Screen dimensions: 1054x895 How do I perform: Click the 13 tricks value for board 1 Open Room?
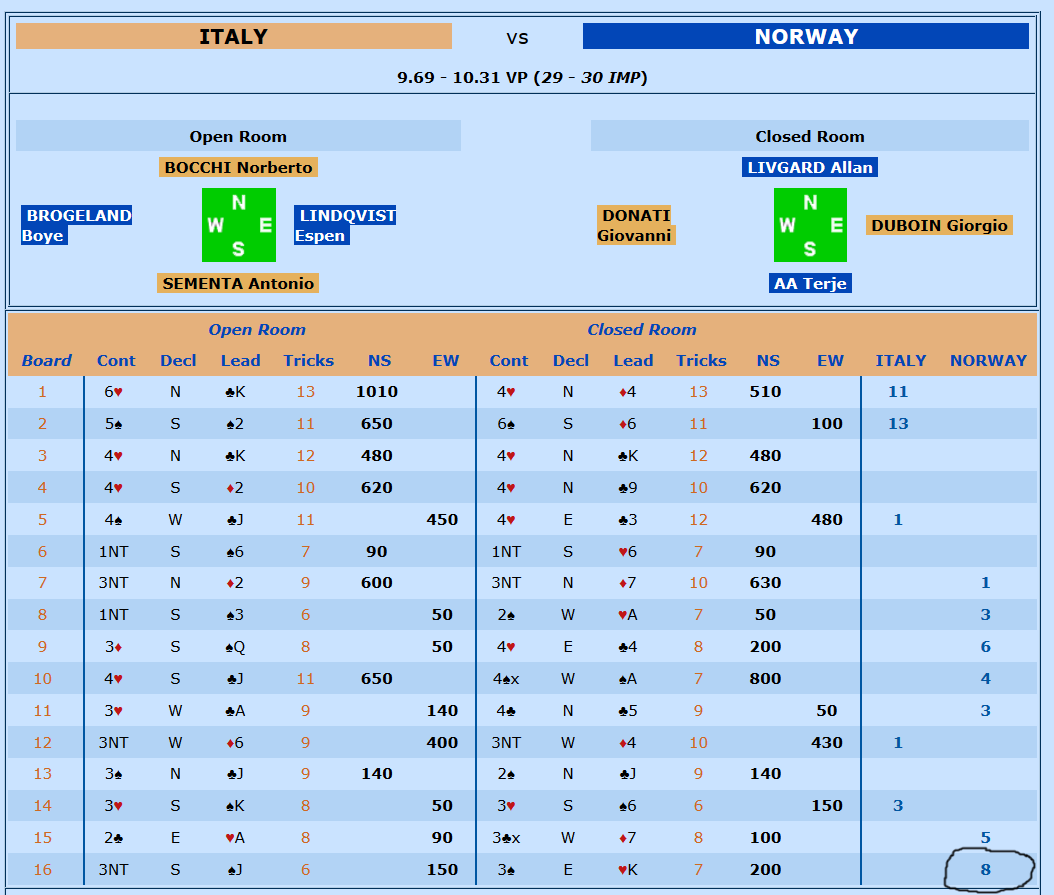point(305,392)
